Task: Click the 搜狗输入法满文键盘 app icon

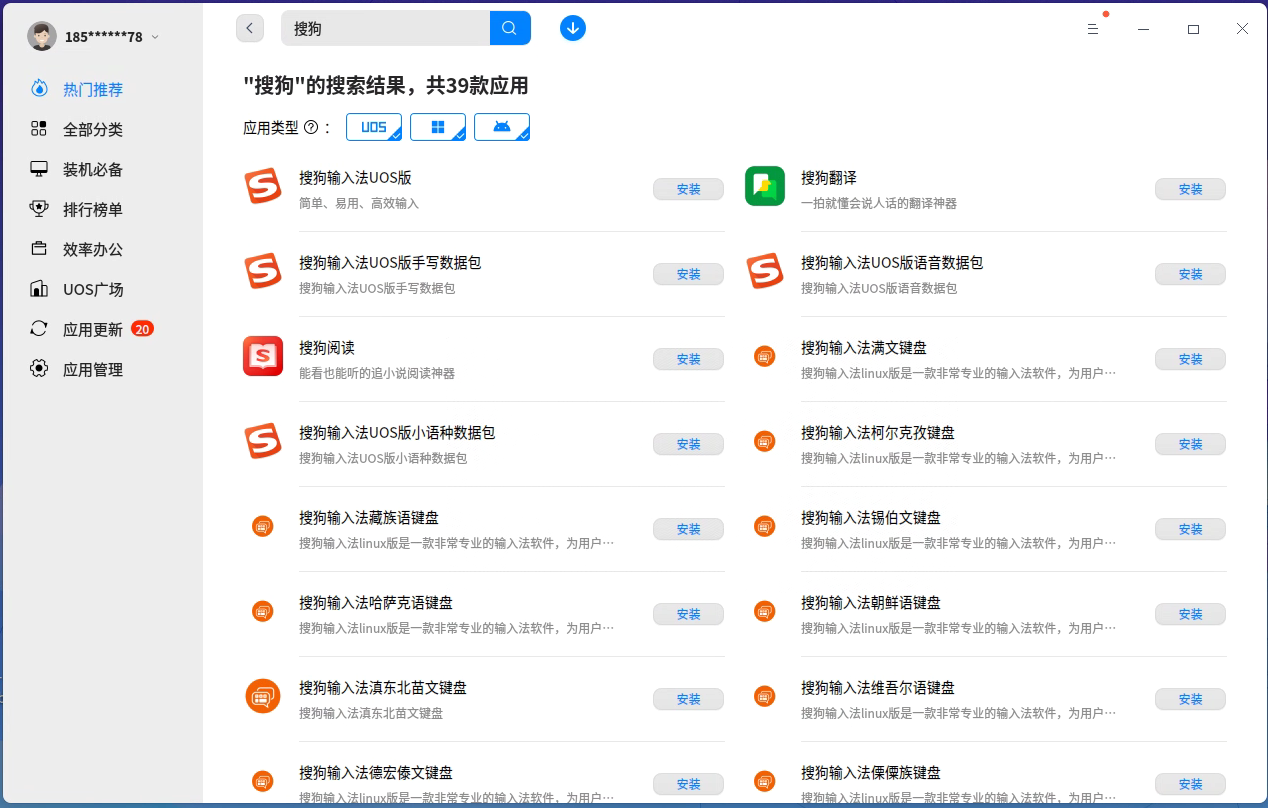Action: point(765,356)
